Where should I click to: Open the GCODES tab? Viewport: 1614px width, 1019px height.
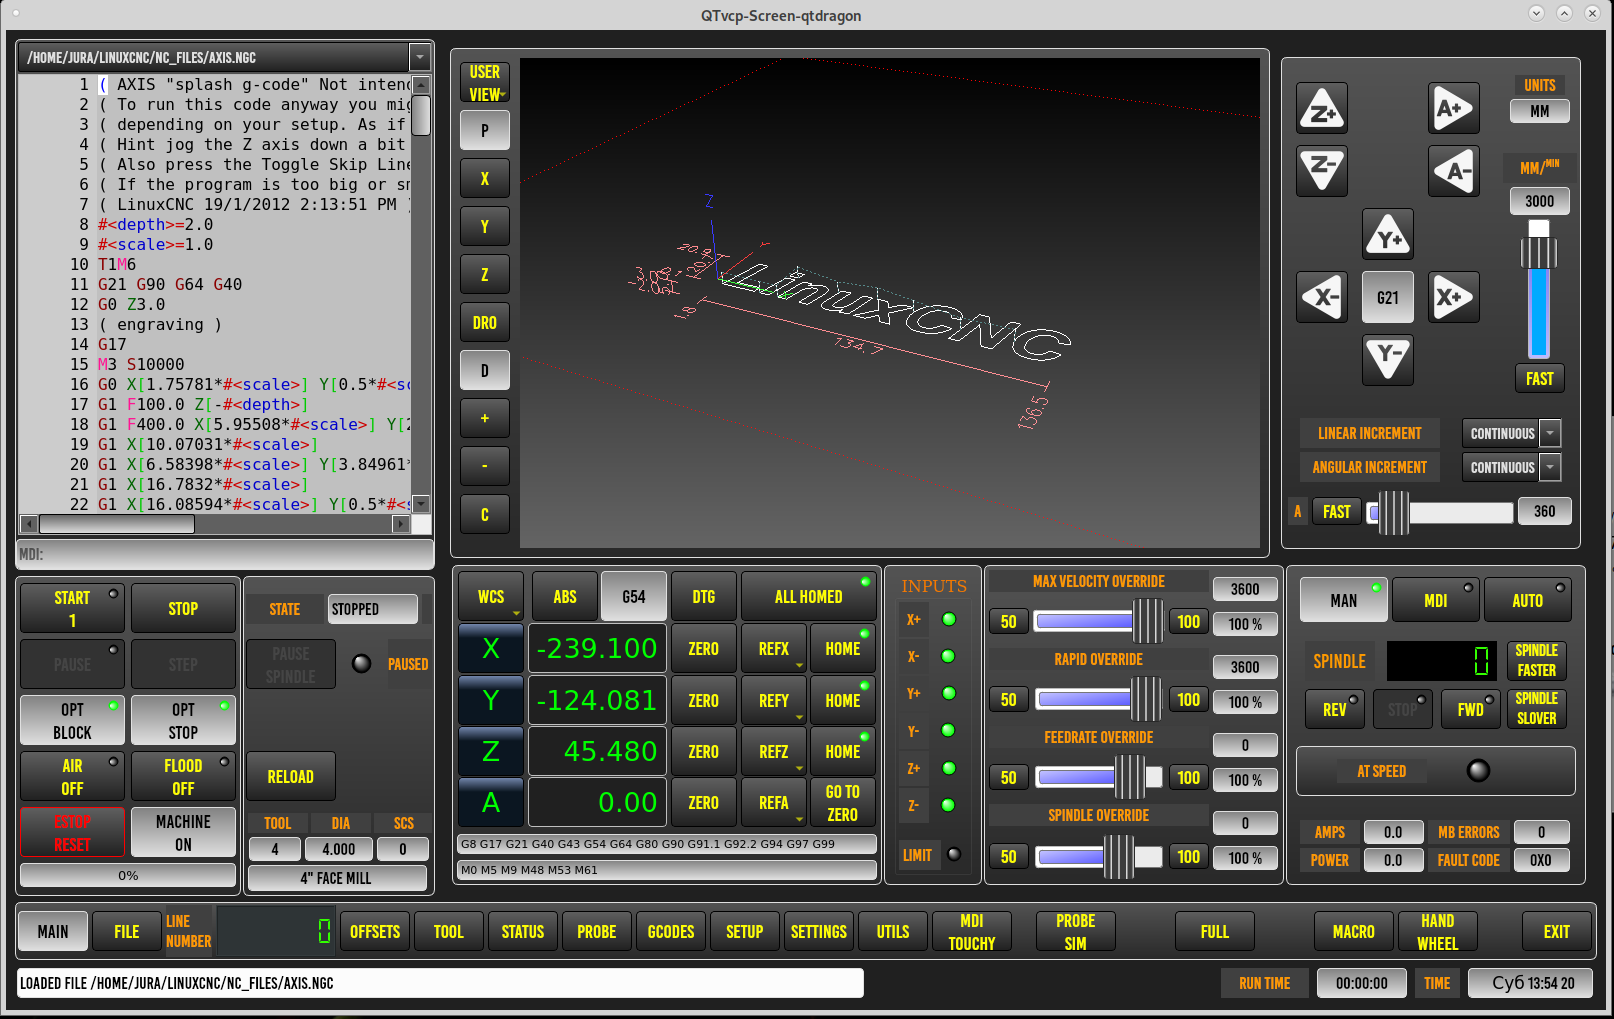[671, 931]
